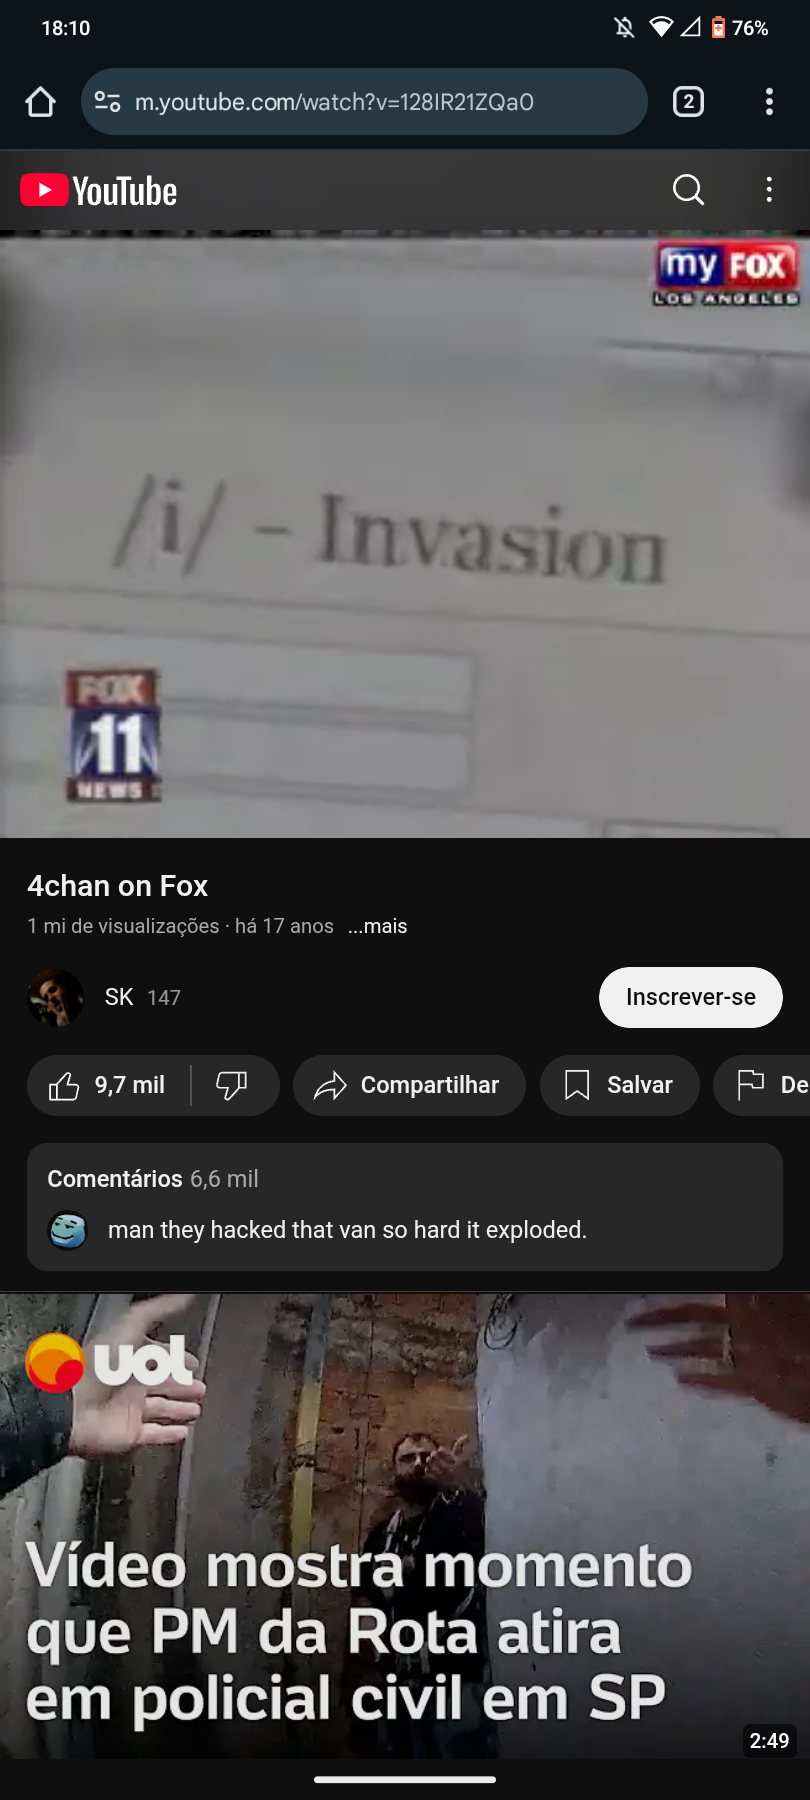The height and width of the screenshot is (1800, 810).
Task: Open the browser home page icon
Action: tap(40, 102)
